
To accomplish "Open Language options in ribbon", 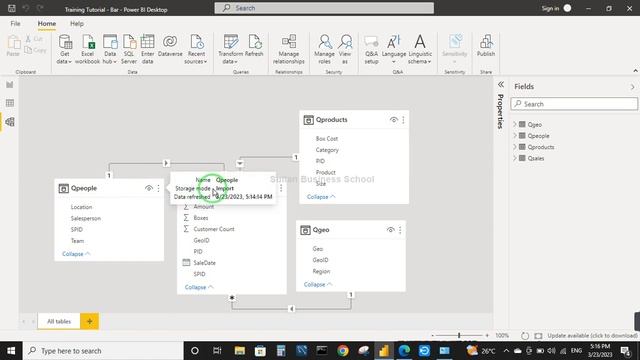I will click(x=394, y=49).
